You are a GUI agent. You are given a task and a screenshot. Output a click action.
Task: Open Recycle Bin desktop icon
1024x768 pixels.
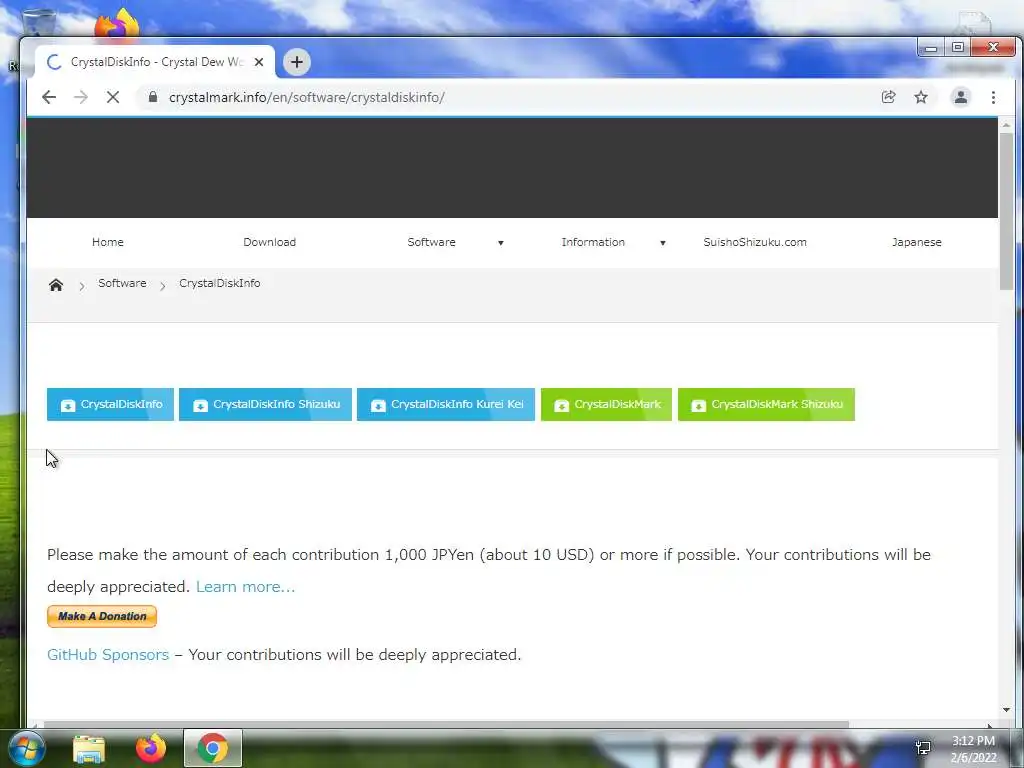click(x=39, y=22)
